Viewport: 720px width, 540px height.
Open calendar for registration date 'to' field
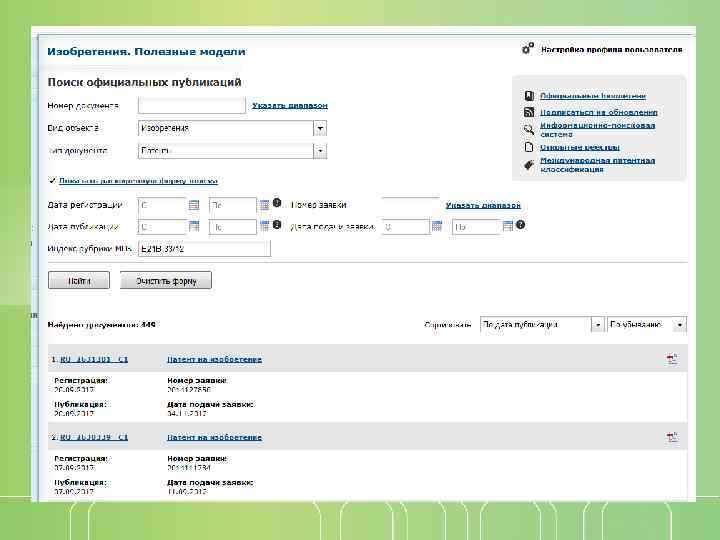(264, 205)
